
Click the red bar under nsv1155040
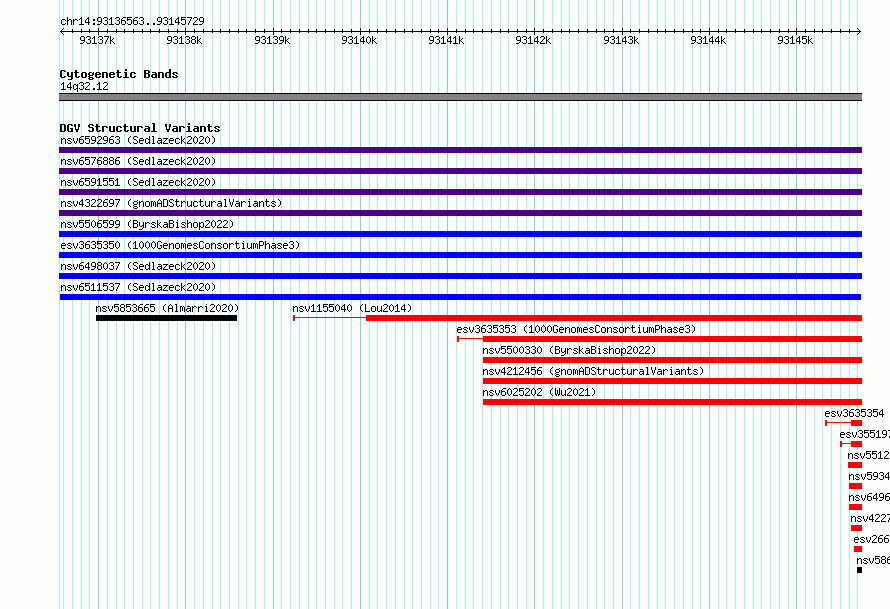pos(614,318)
